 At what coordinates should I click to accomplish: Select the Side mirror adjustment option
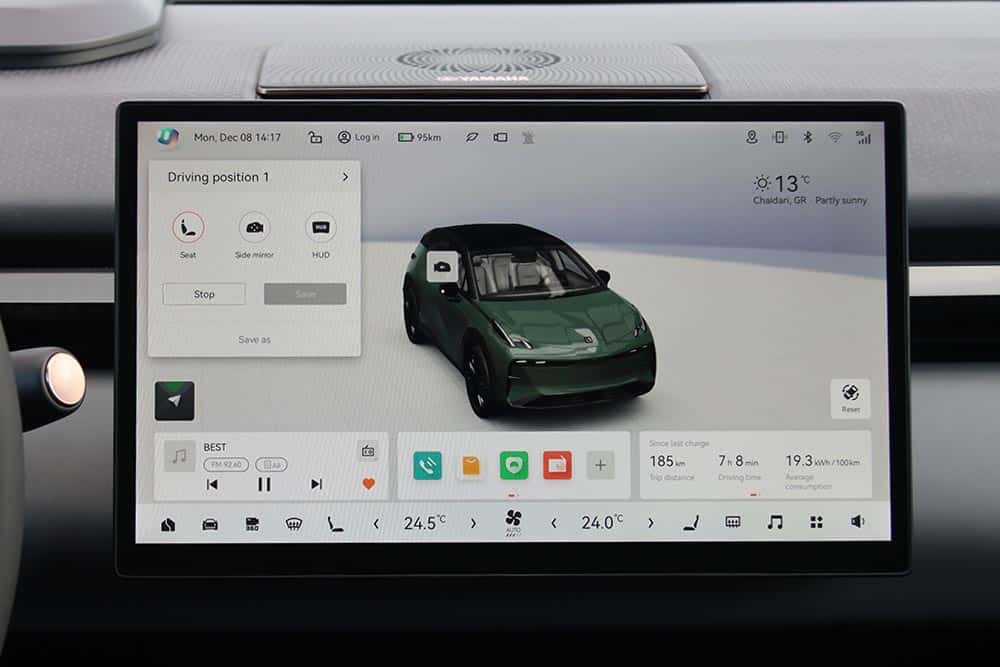[x=254, y=228]
